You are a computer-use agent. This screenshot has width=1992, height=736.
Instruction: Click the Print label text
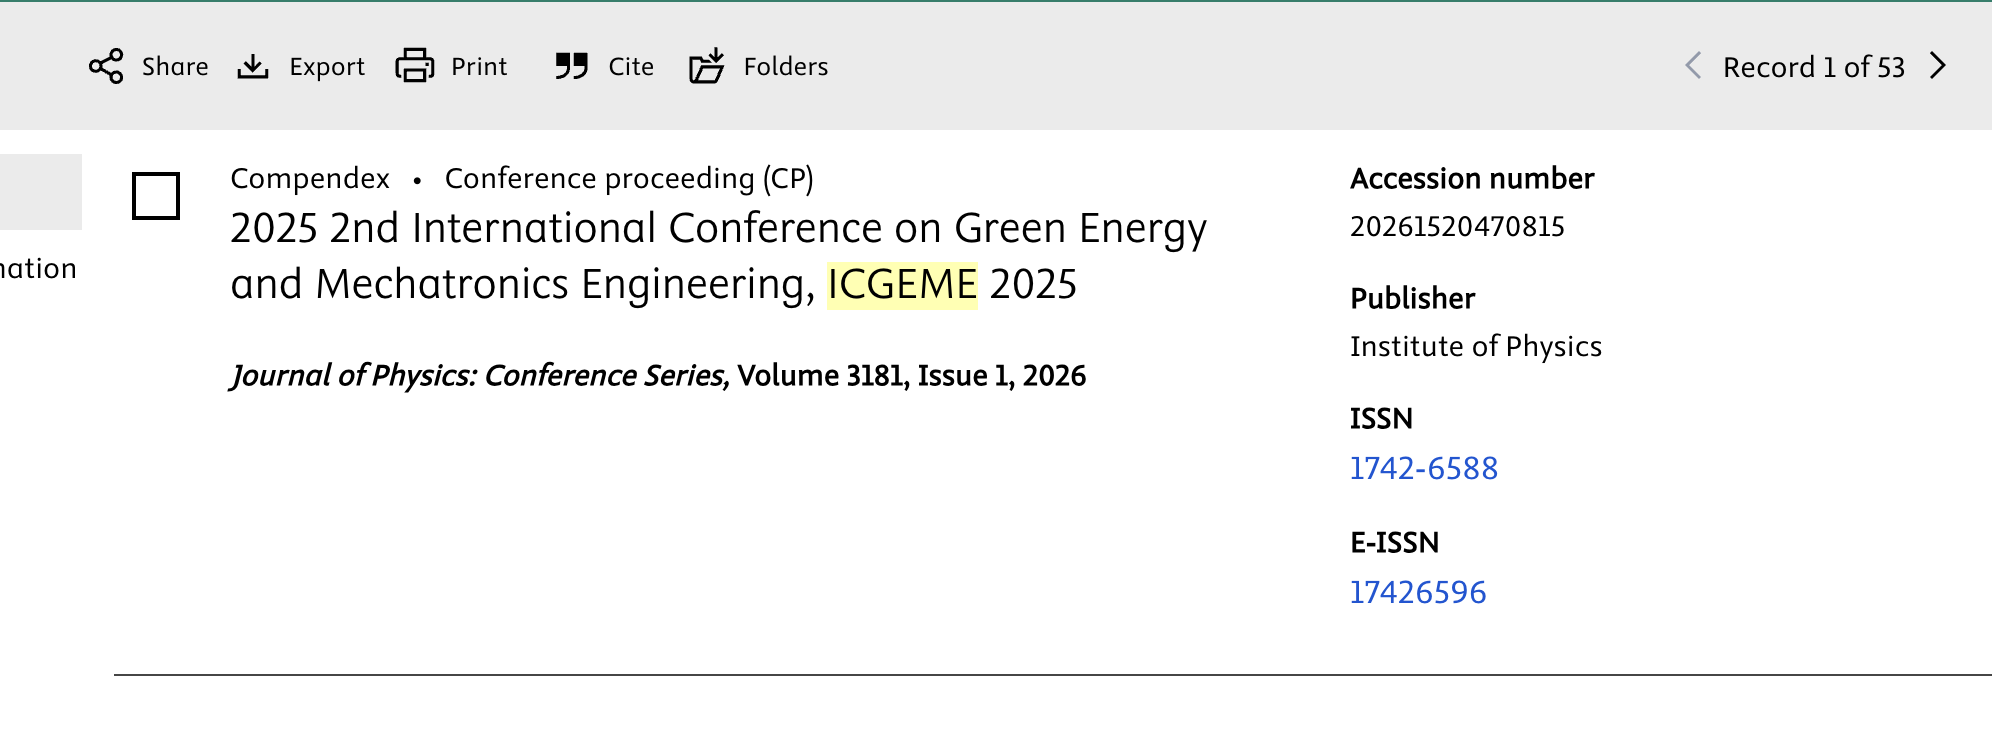pyautogui.click(x=479, y=67)
